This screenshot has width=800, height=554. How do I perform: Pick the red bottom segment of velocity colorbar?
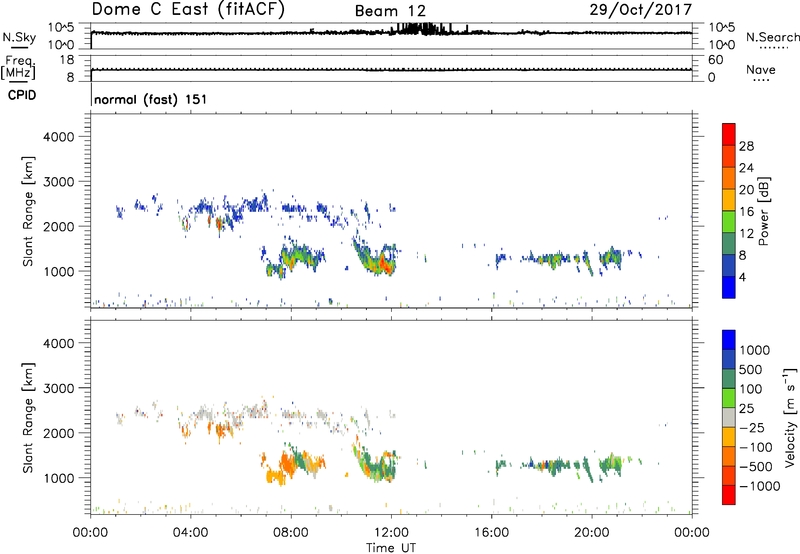729,495
